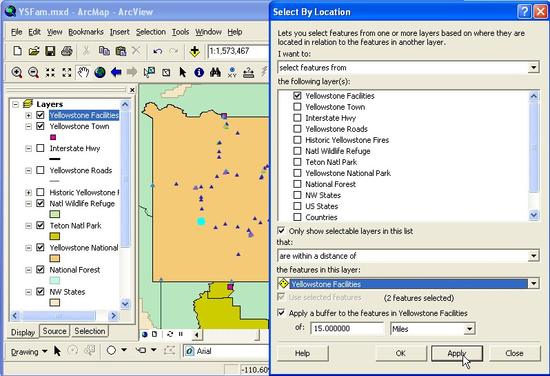Click the Pause Drawing icon below map
This screenshot has height=376, width=550.
click(181, 334)
